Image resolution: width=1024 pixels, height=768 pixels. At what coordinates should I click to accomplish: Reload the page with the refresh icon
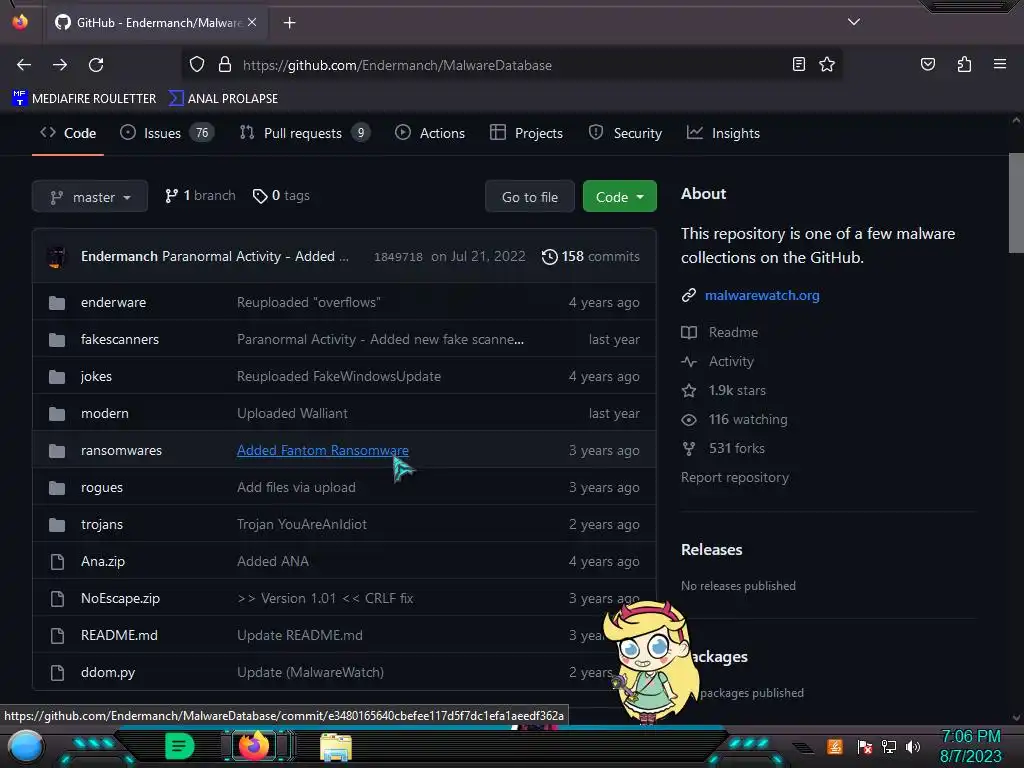pos(96,65)
